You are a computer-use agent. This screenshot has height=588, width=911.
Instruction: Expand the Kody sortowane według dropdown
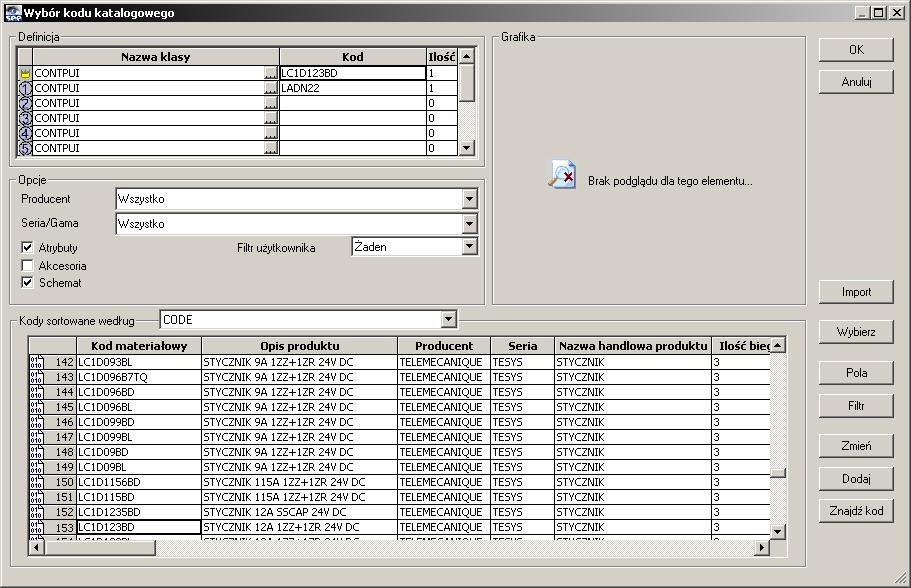[448, 320]
